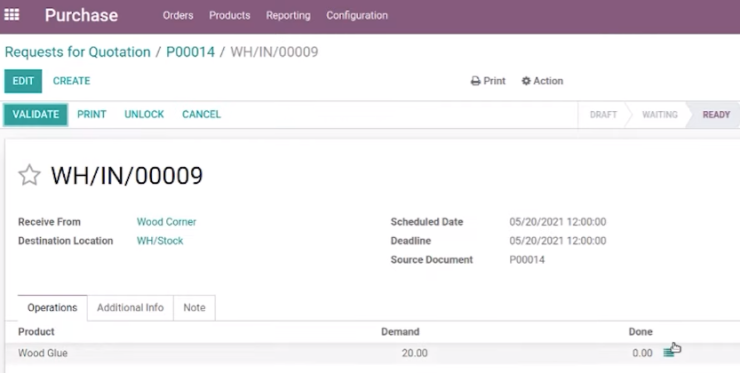Open the apps grid menu icon
The height and width of the screenshot is (373, 740).
pos(12,15)
